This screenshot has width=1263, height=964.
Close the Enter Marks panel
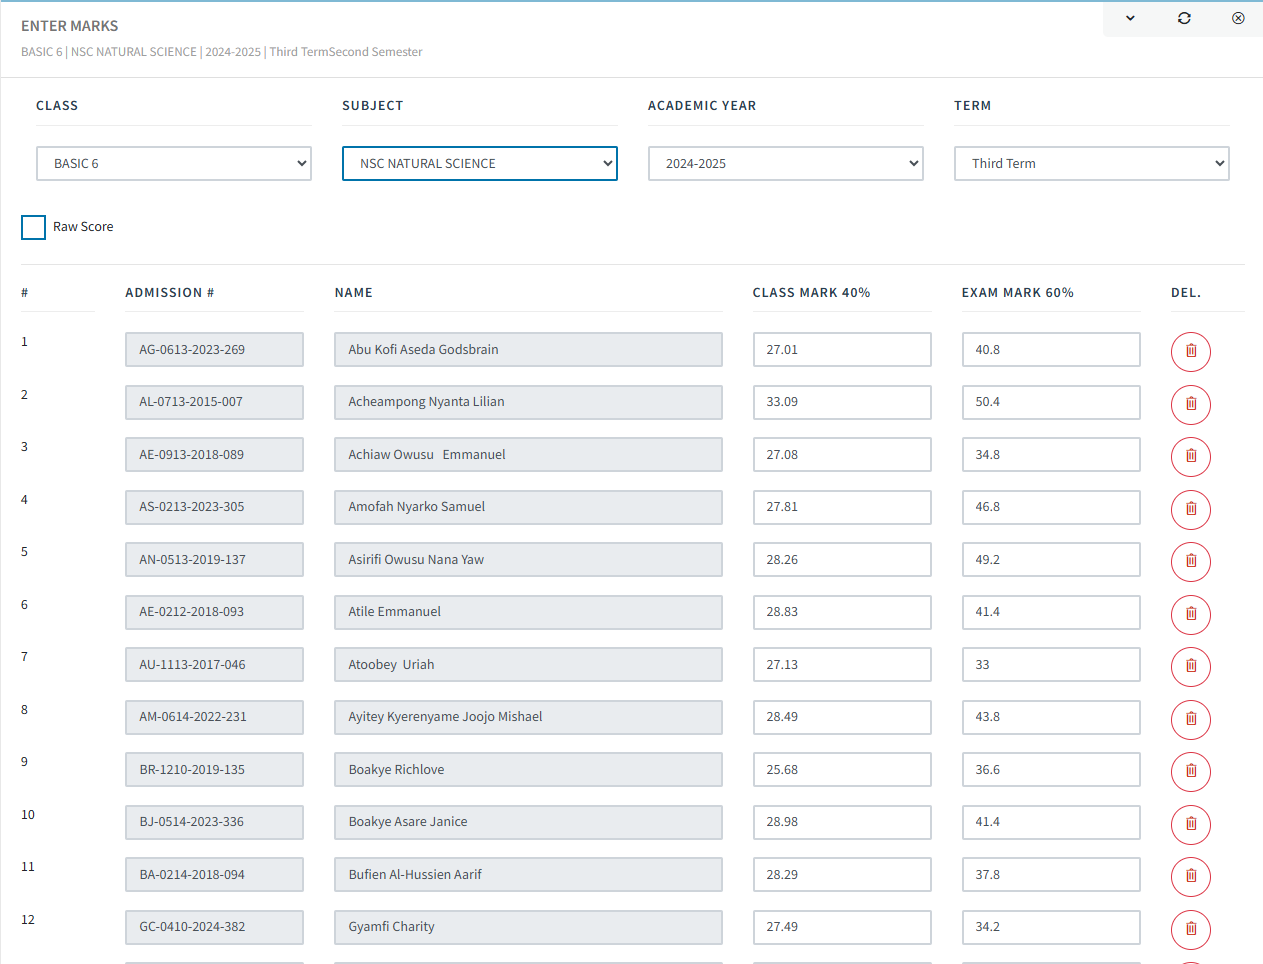[x=1238, y=18]
